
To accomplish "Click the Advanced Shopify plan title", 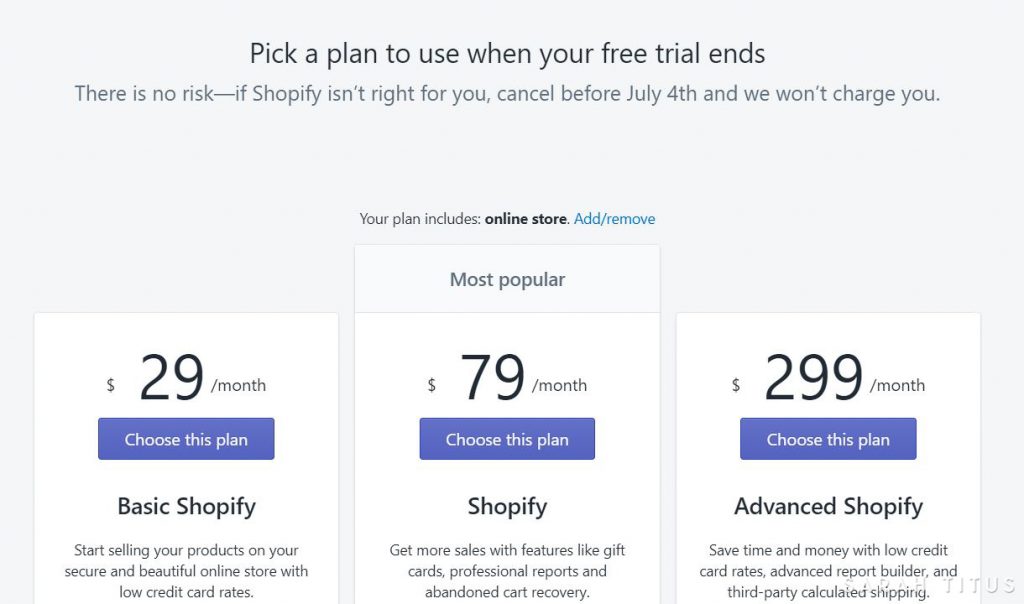I will [828, 506].
